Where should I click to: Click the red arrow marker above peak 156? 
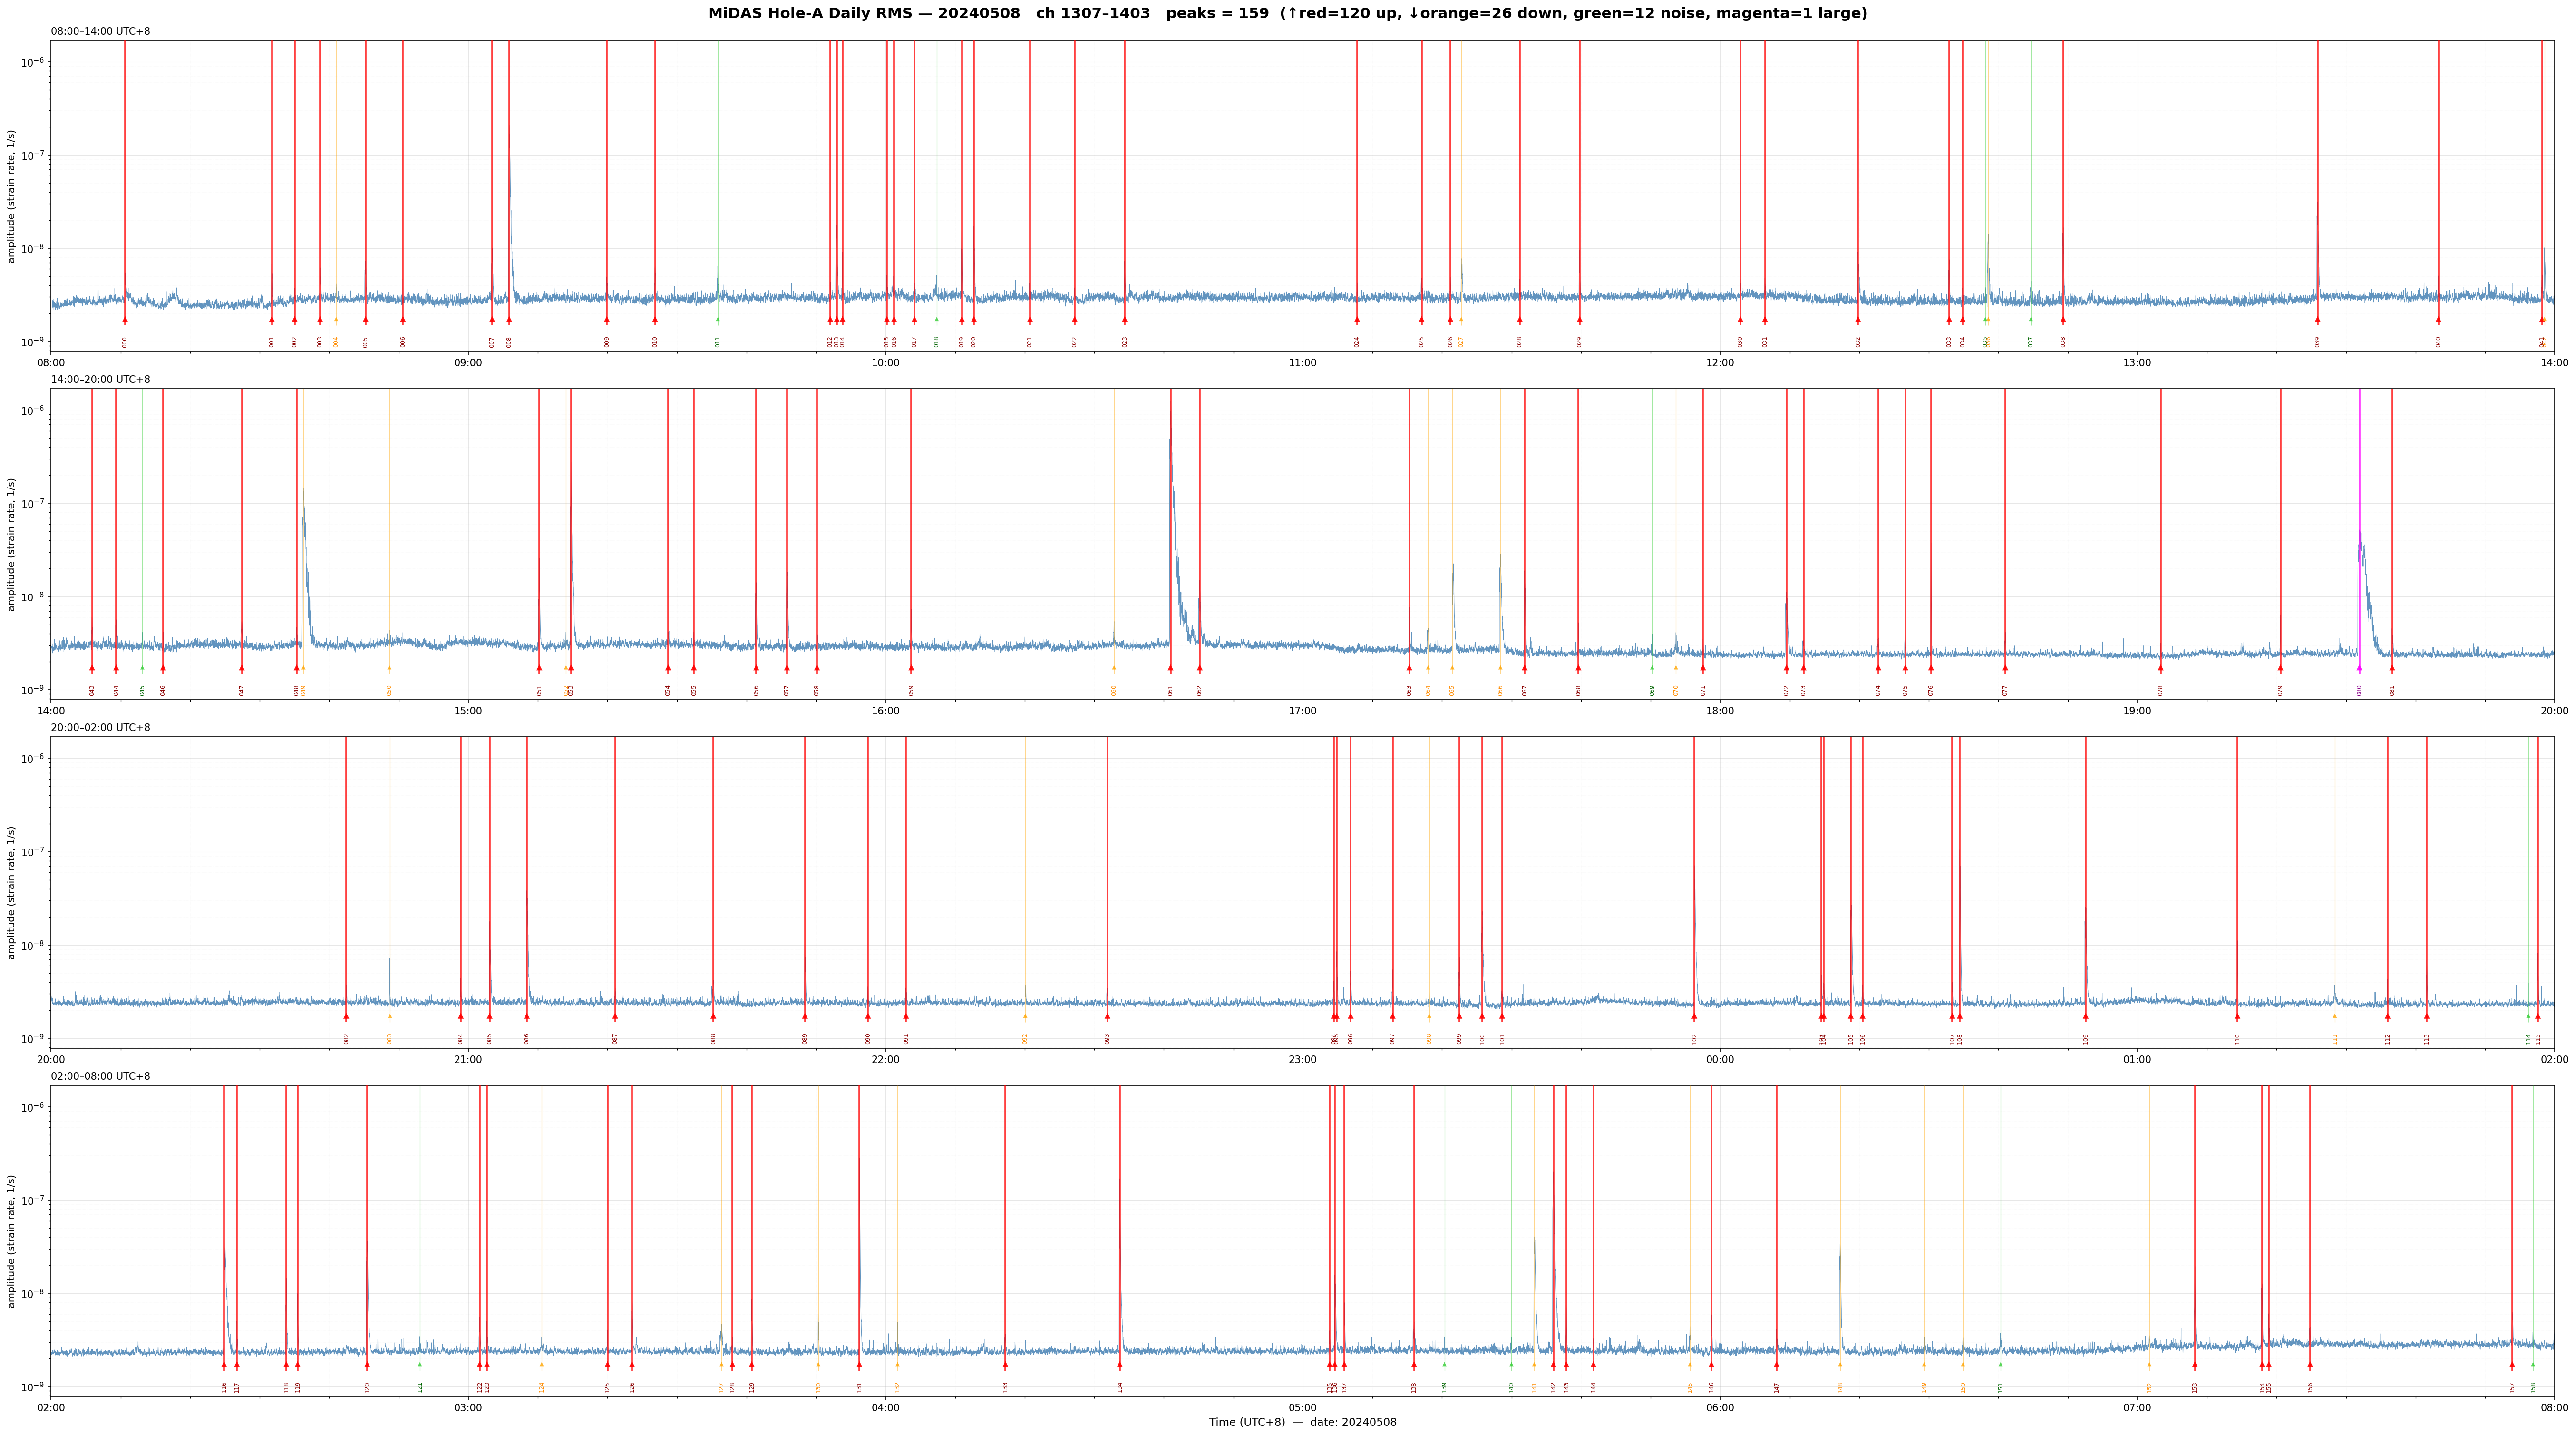[2310, 1365]
